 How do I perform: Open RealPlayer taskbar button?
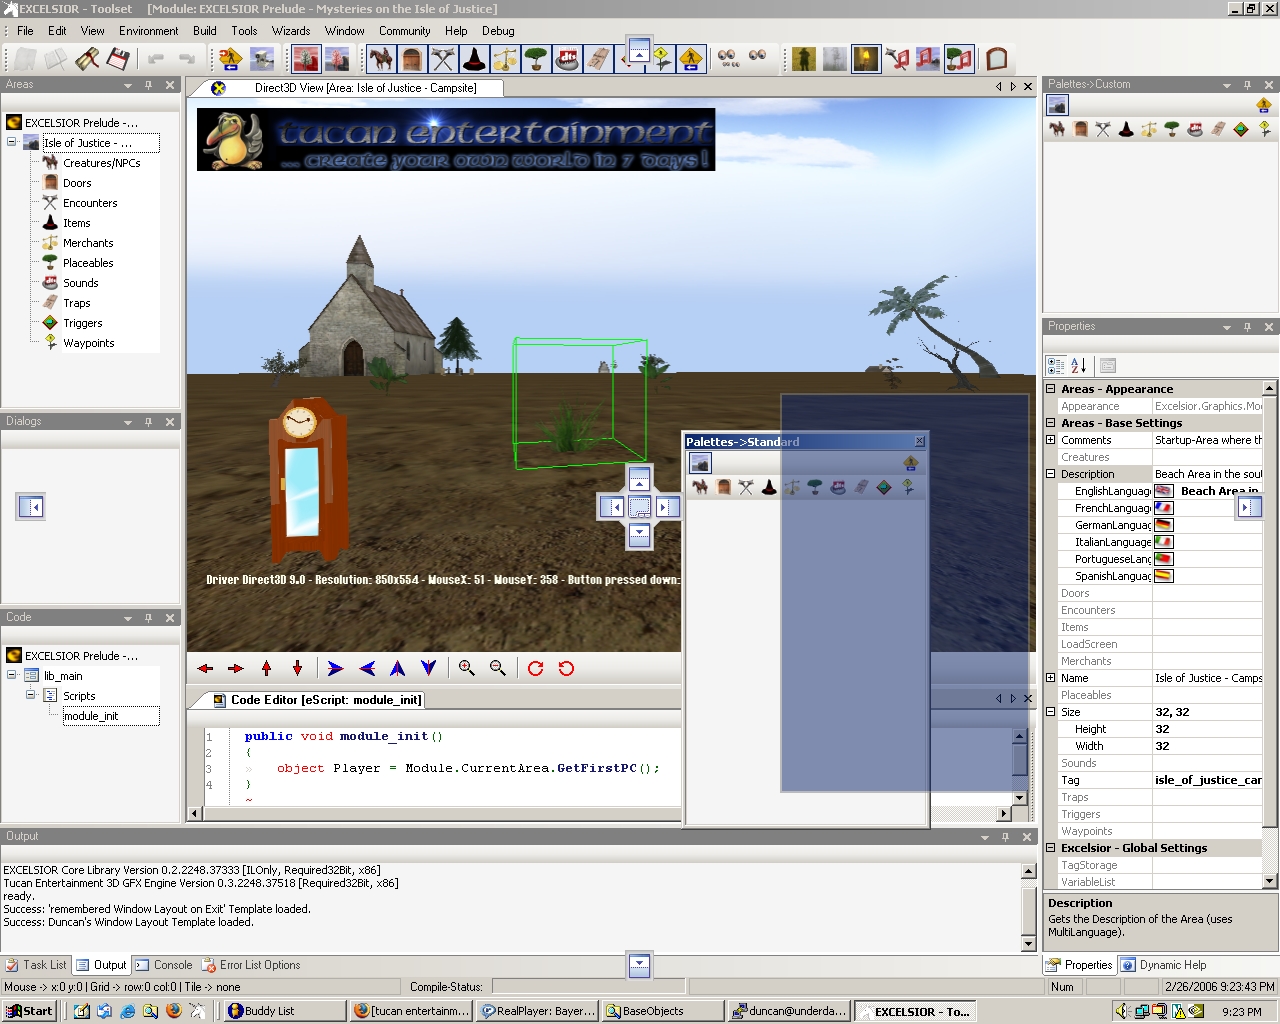[538, 1011]
